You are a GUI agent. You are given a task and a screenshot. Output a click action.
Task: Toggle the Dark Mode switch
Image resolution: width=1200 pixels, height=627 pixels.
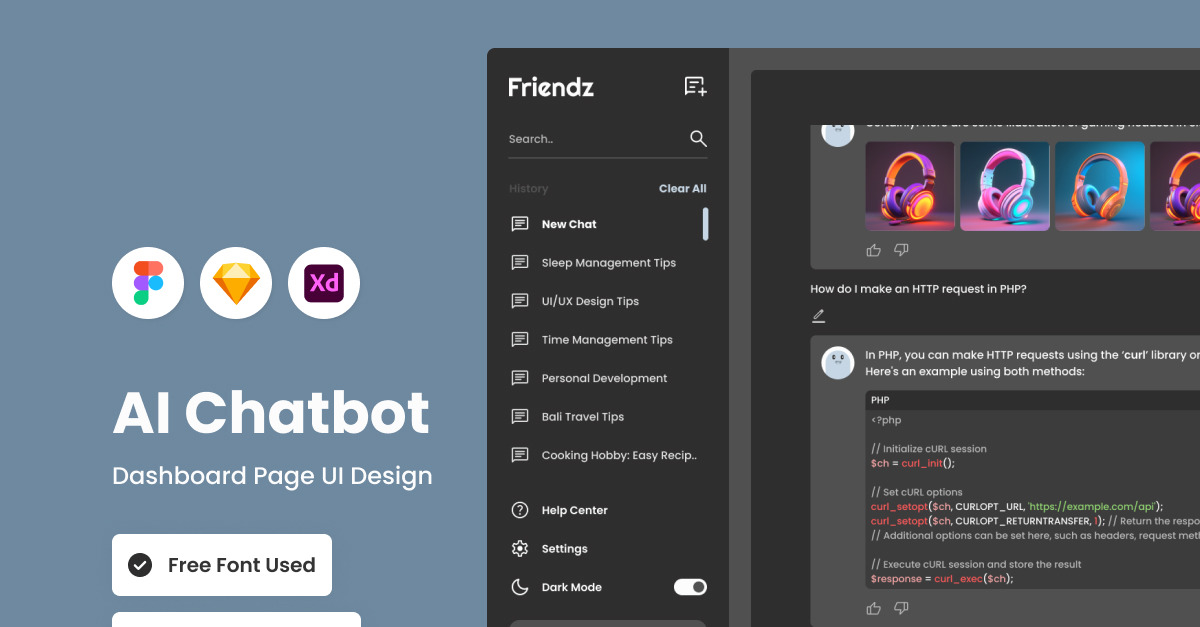(690, 587)
